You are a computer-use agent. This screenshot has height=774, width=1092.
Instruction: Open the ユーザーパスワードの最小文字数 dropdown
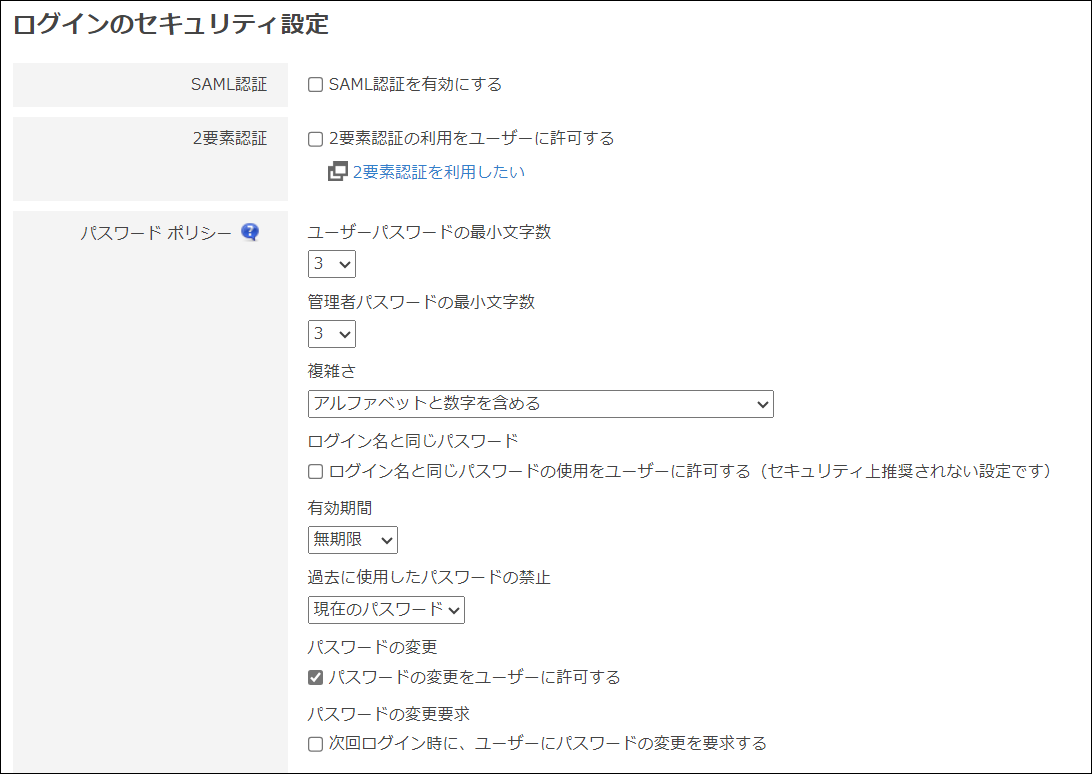tap(331, 264)
